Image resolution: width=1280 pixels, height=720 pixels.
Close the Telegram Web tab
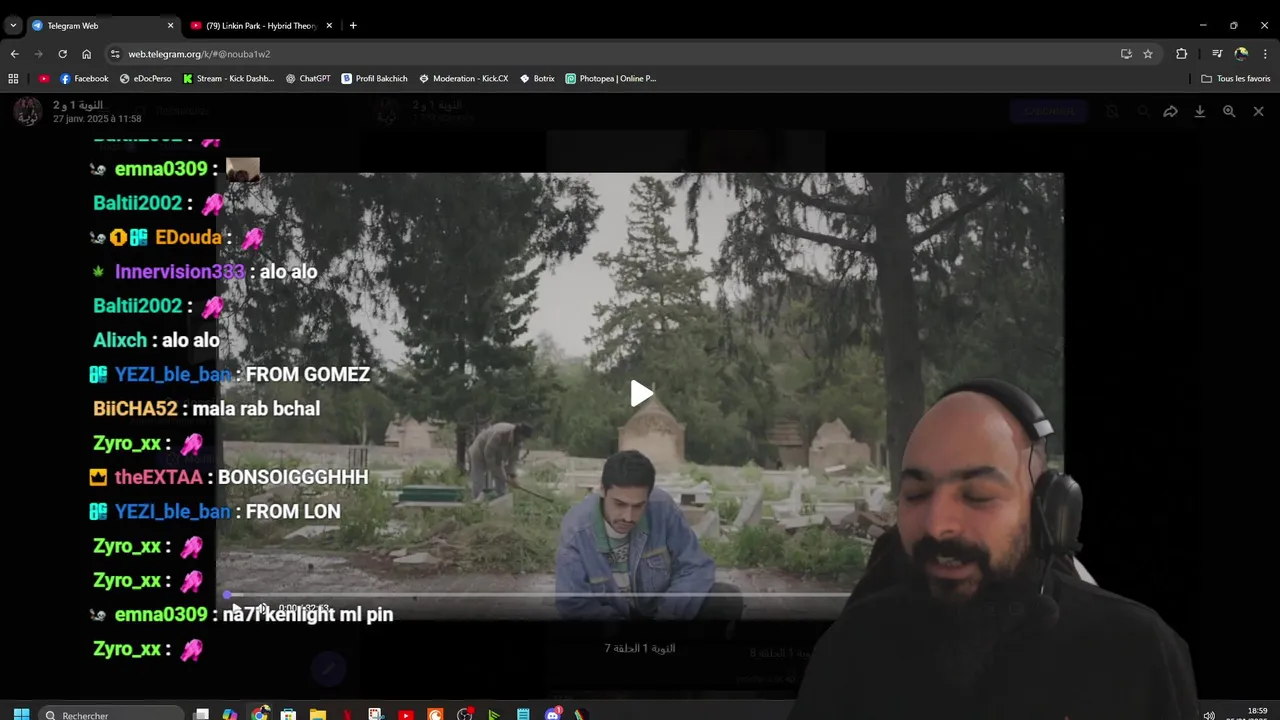(170, 25)
